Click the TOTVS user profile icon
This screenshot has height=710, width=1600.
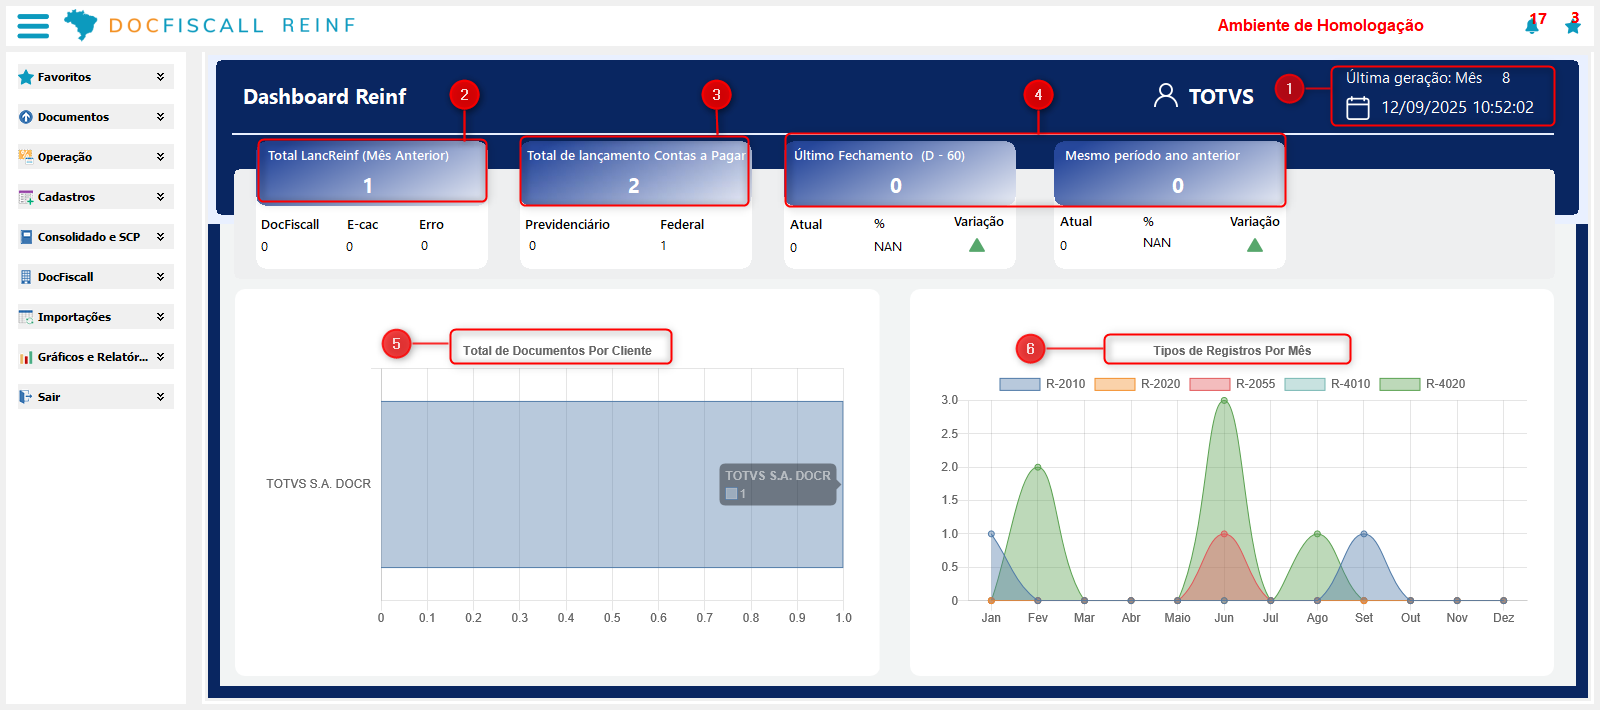coord(1166,96)
